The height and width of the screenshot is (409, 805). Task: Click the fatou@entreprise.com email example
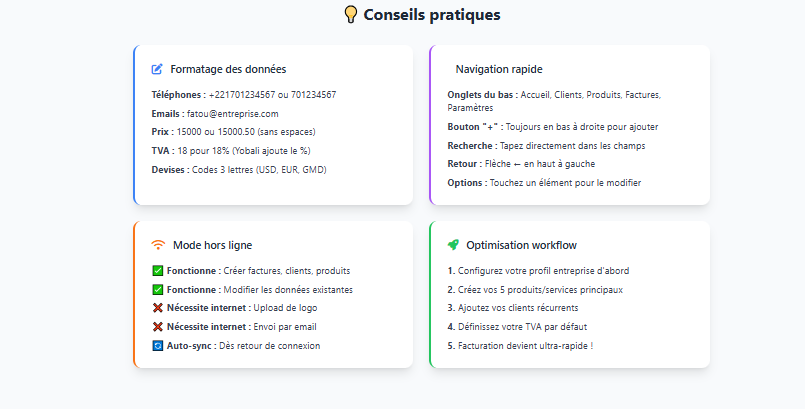pos(233,113)
